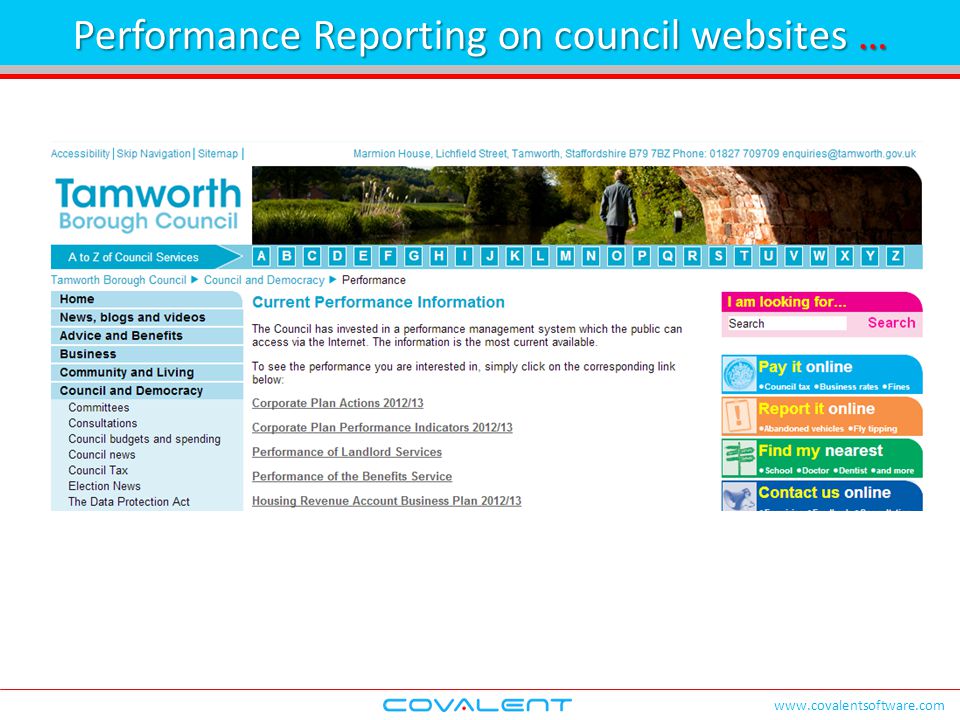Open Housing Revenue Account Business Plan link
The height and width of the screenshot is (720, 960).
(x=387, y=501)
